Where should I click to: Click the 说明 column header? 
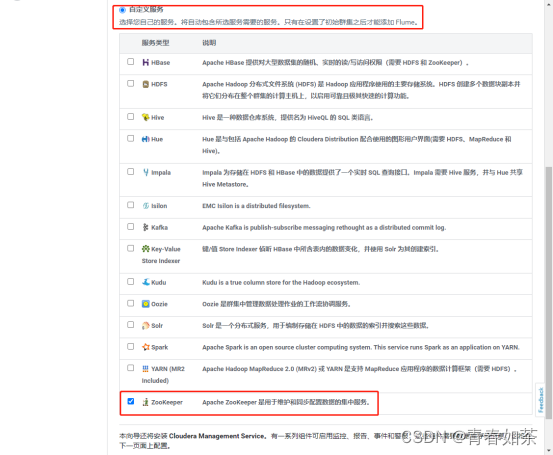209,43
